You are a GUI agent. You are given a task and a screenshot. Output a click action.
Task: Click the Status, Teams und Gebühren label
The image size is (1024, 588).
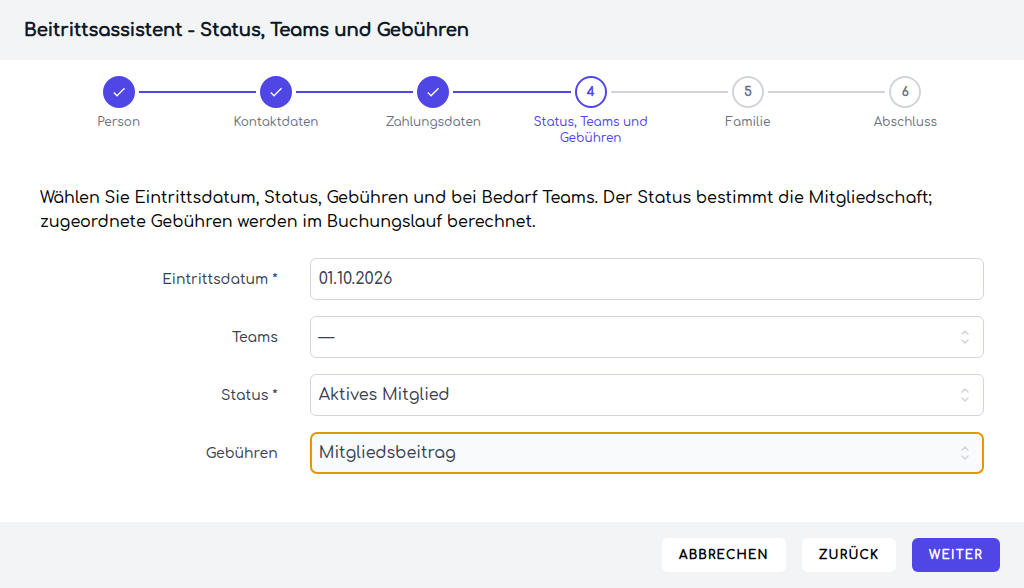tap(590, 129)
